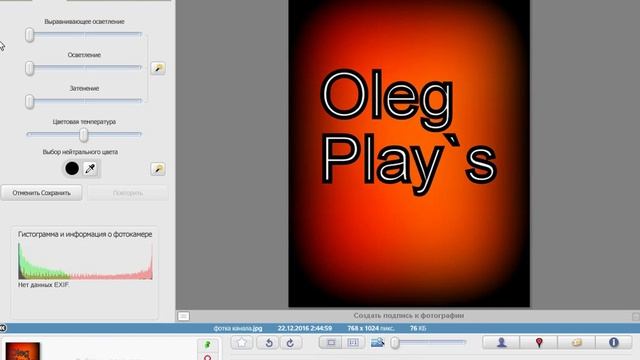This screenshot has width=640, height=360.
Task: Click the zoom picture icon beside slider
Action: tap(378, 342)
